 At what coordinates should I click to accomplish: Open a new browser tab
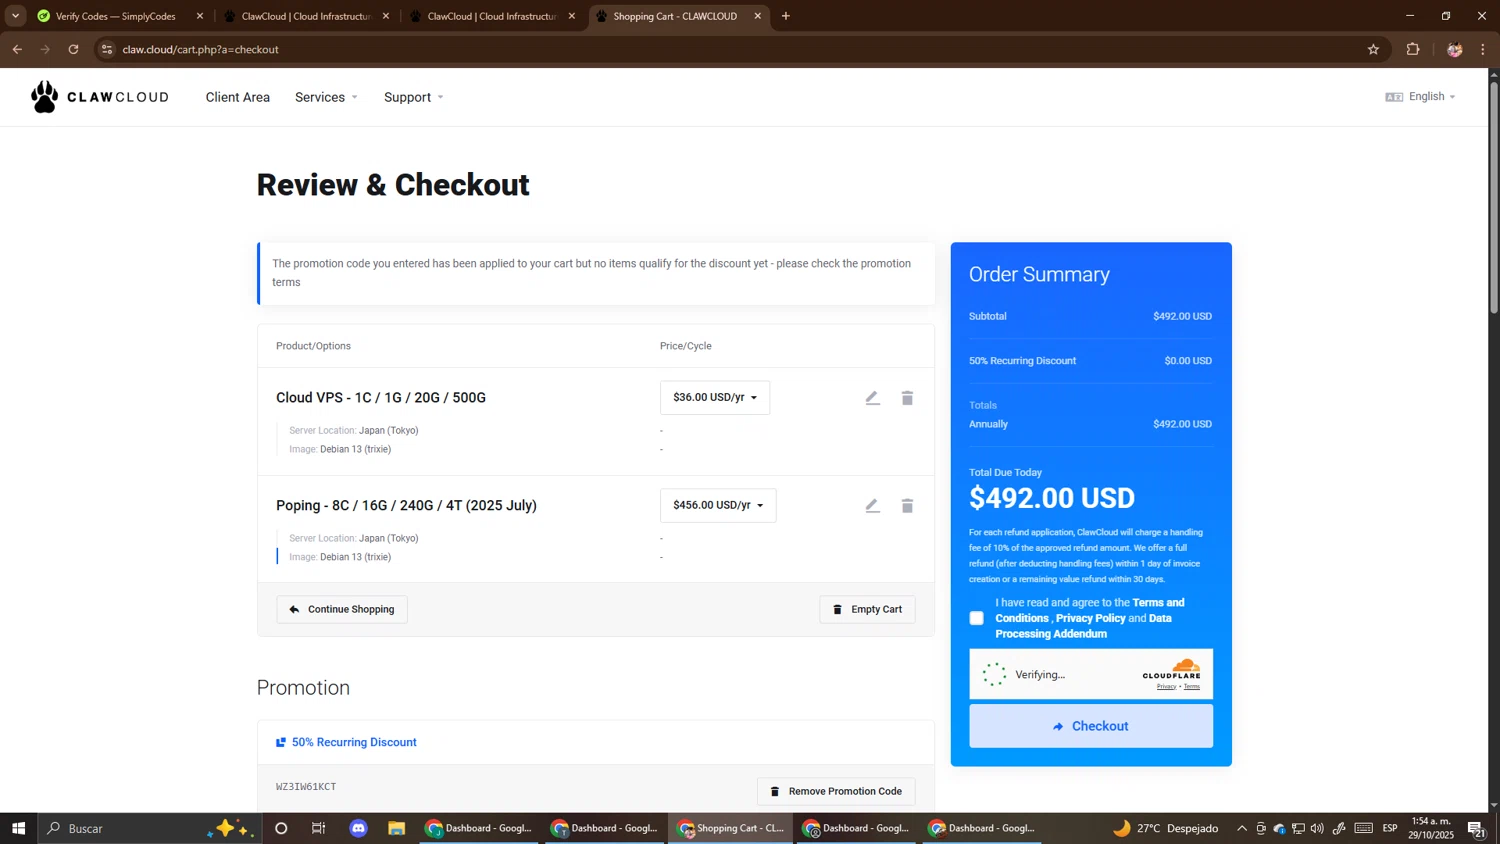tap(786, 16)
